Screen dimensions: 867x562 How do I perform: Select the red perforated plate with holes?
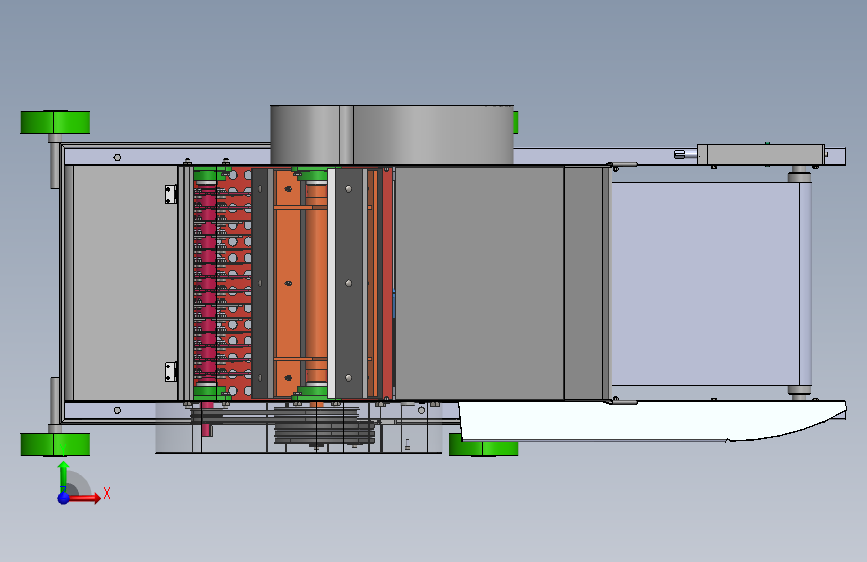pyautogui.click(x=235, y=283)
